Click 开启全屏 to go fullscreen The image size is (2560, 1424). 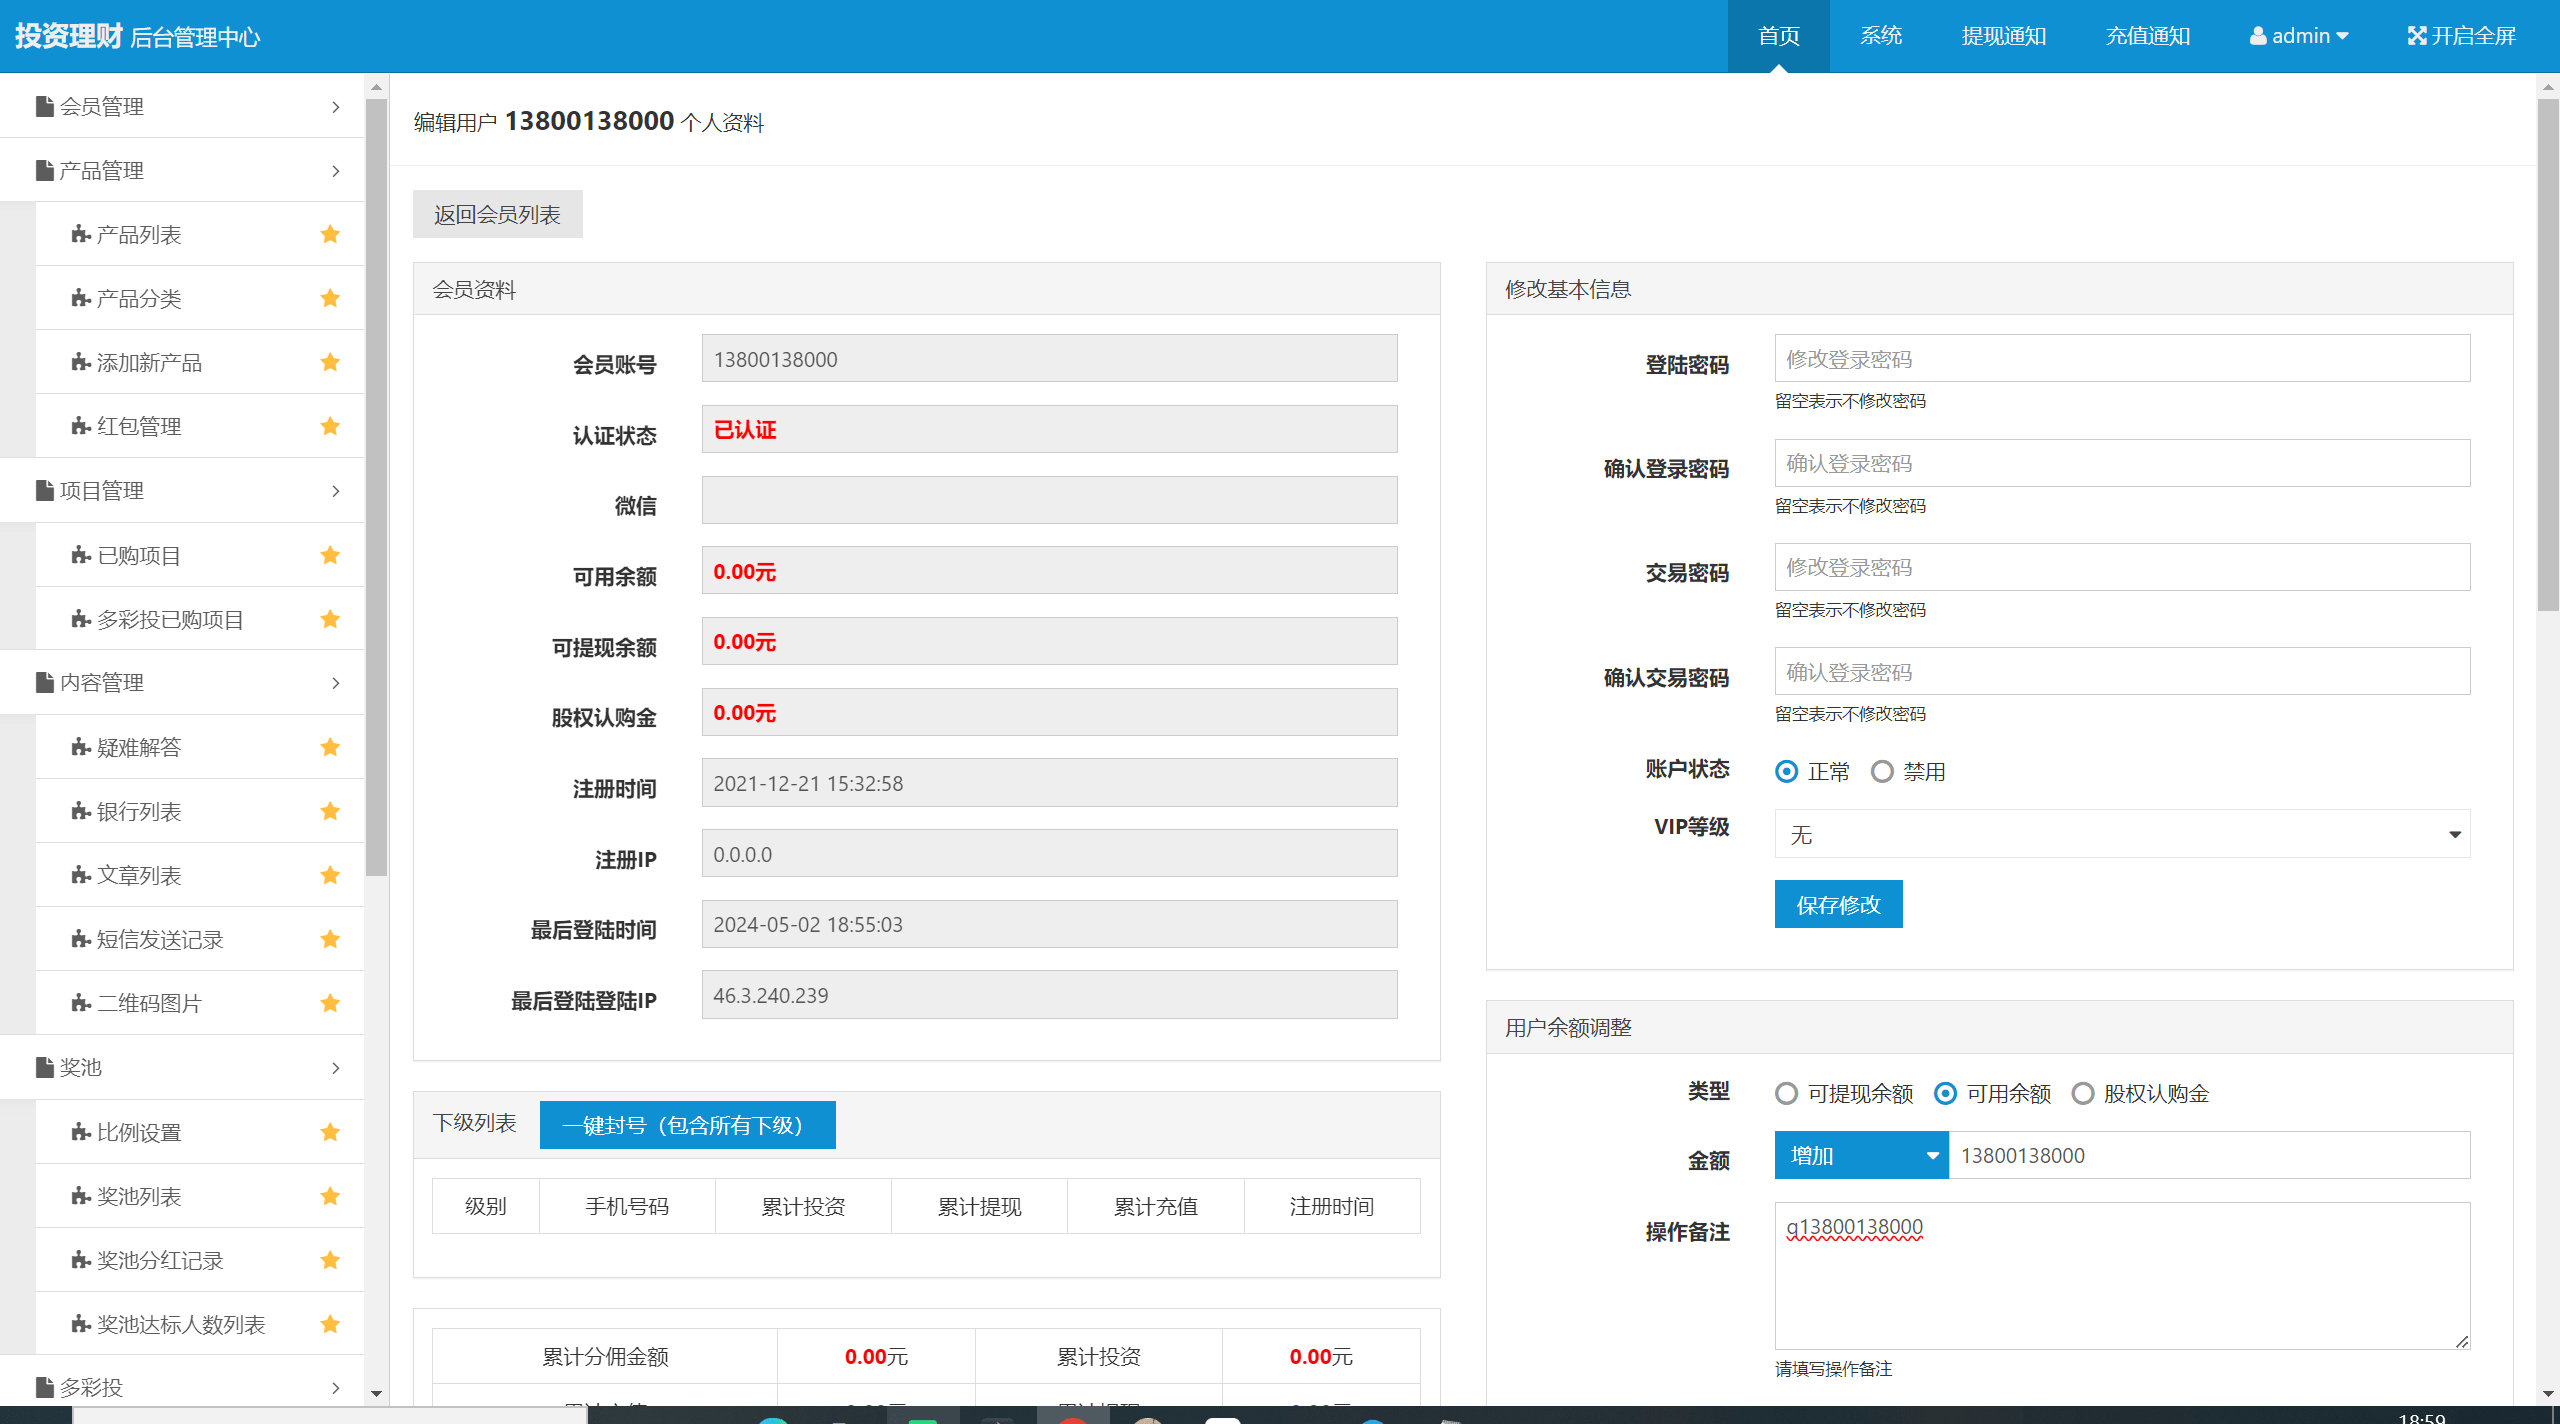[2461, 36]
